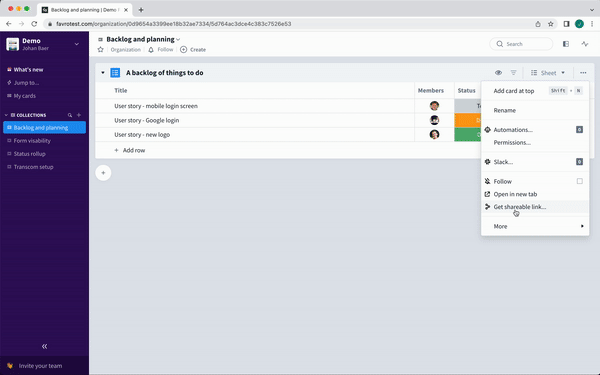The width and height of the screenshot is (600, 375).
Task: Click Add row in the backlog
Action: pos(130,150)
